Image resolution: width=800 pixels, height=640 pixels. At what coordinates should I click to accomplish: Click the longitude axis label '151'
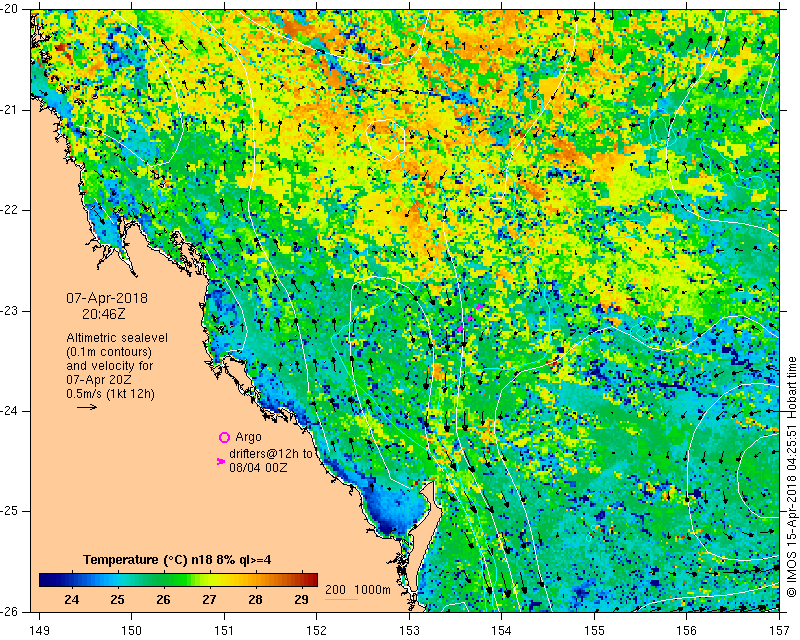[x=224, y=631]
